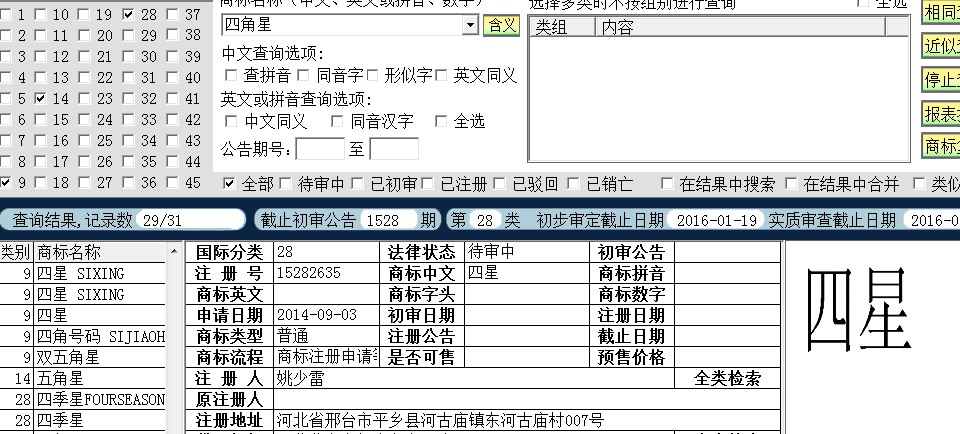
Task: Click the 报表 button
Action: 941,113
